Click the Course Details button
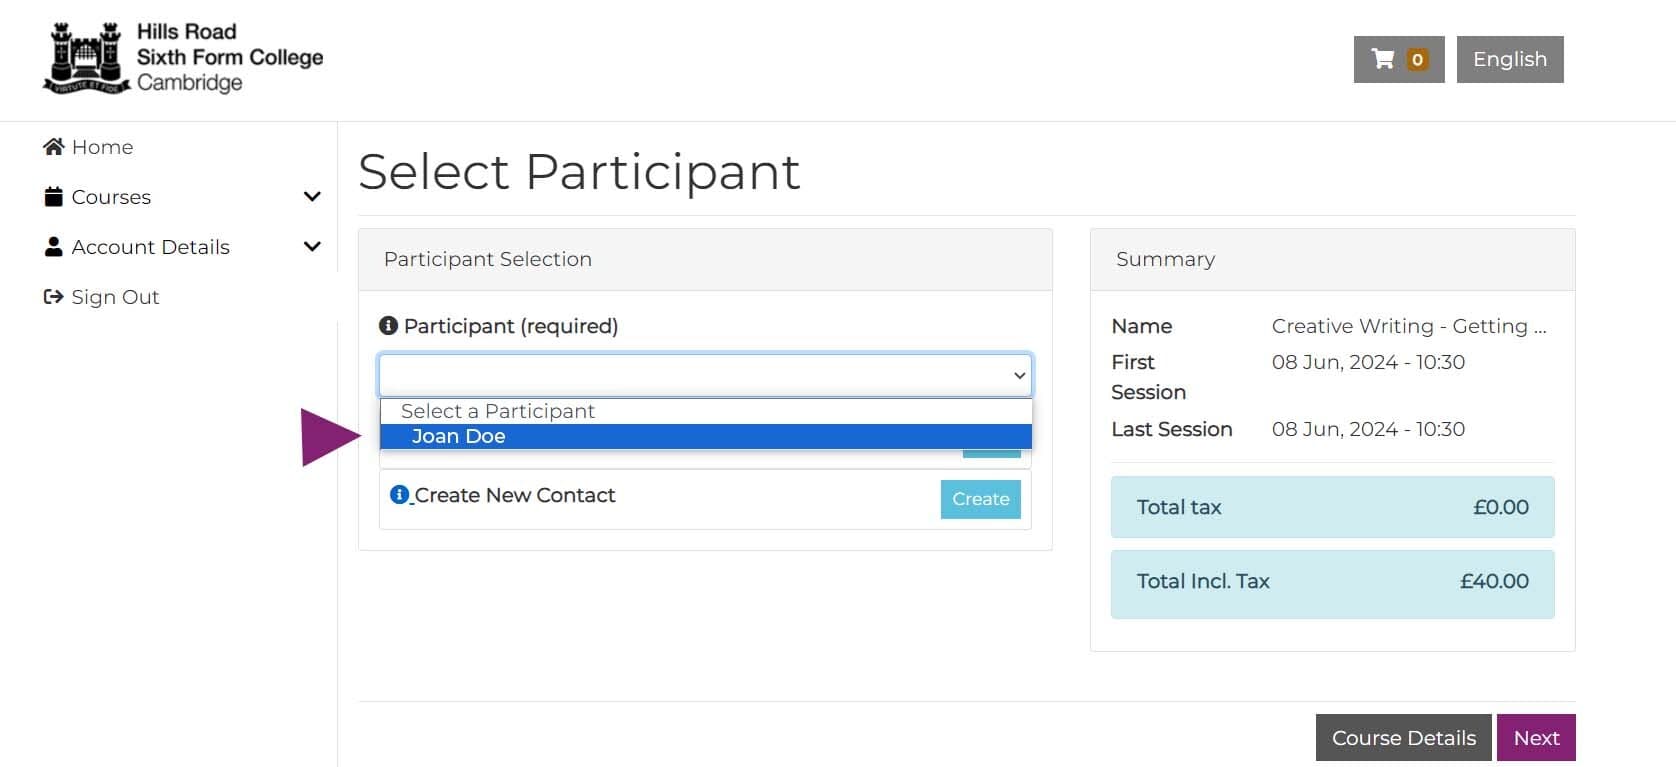 [x=1404, y=738]
